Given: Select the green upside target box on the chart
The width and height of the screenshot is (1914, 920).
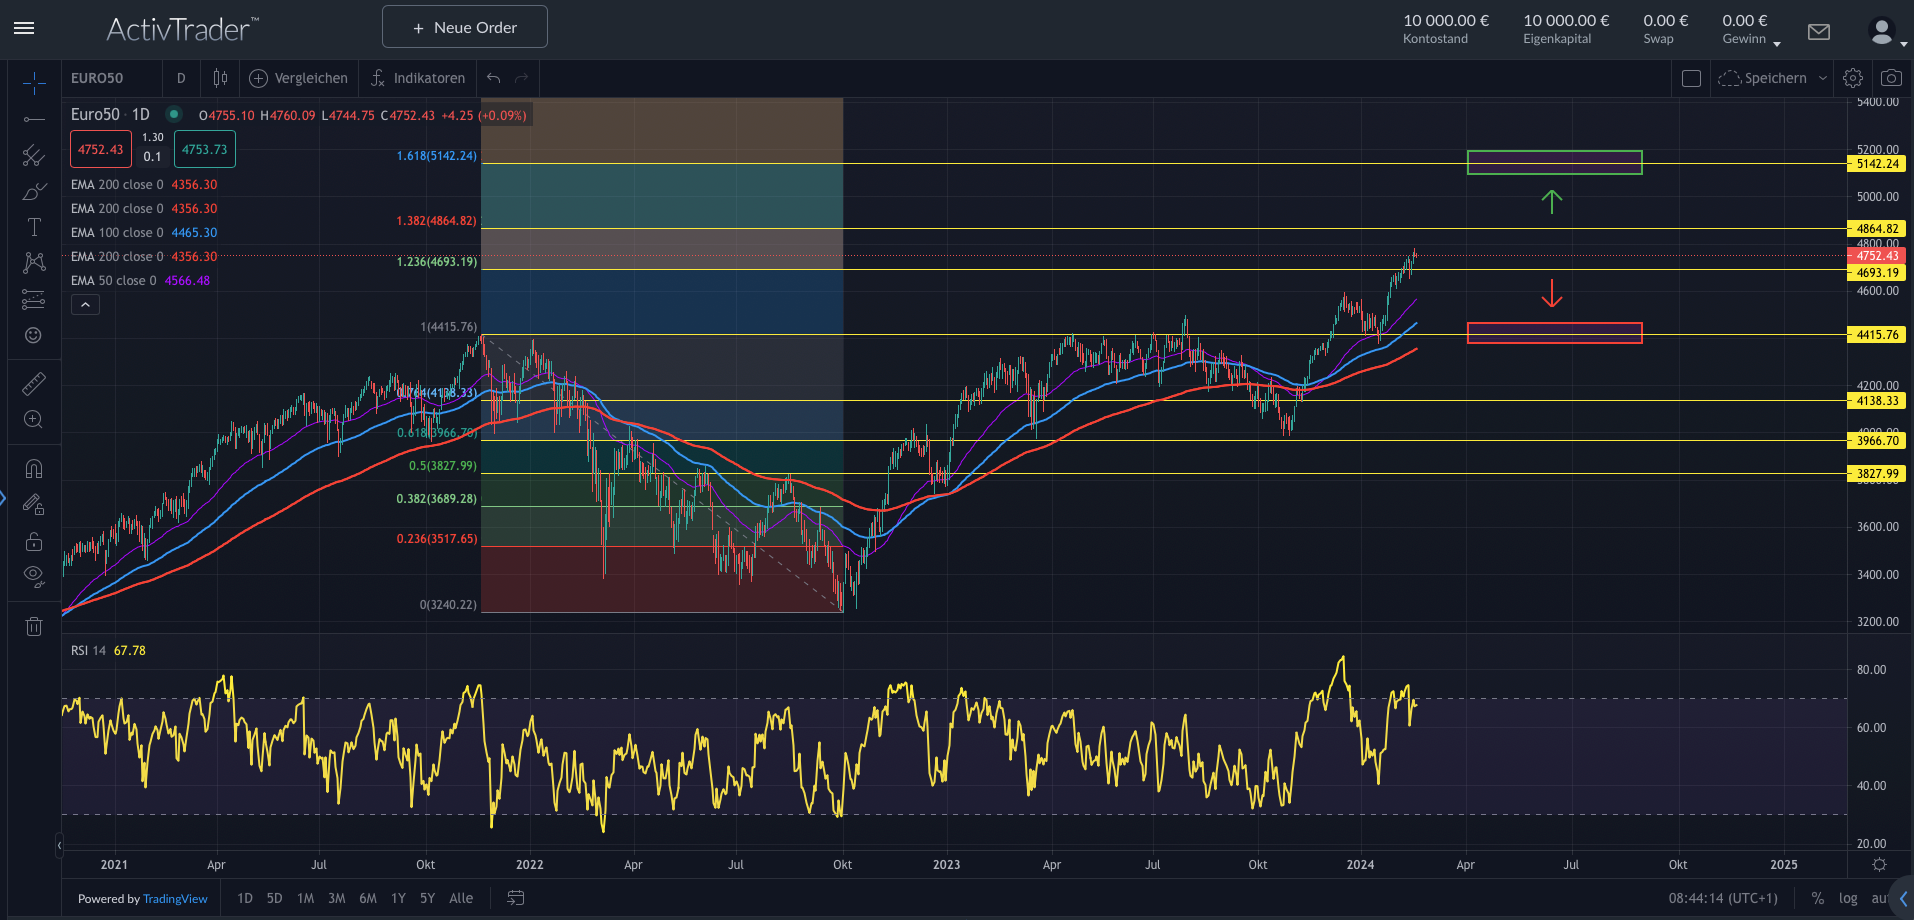Looking at the screenshot, I should [x=1553, y=161].
